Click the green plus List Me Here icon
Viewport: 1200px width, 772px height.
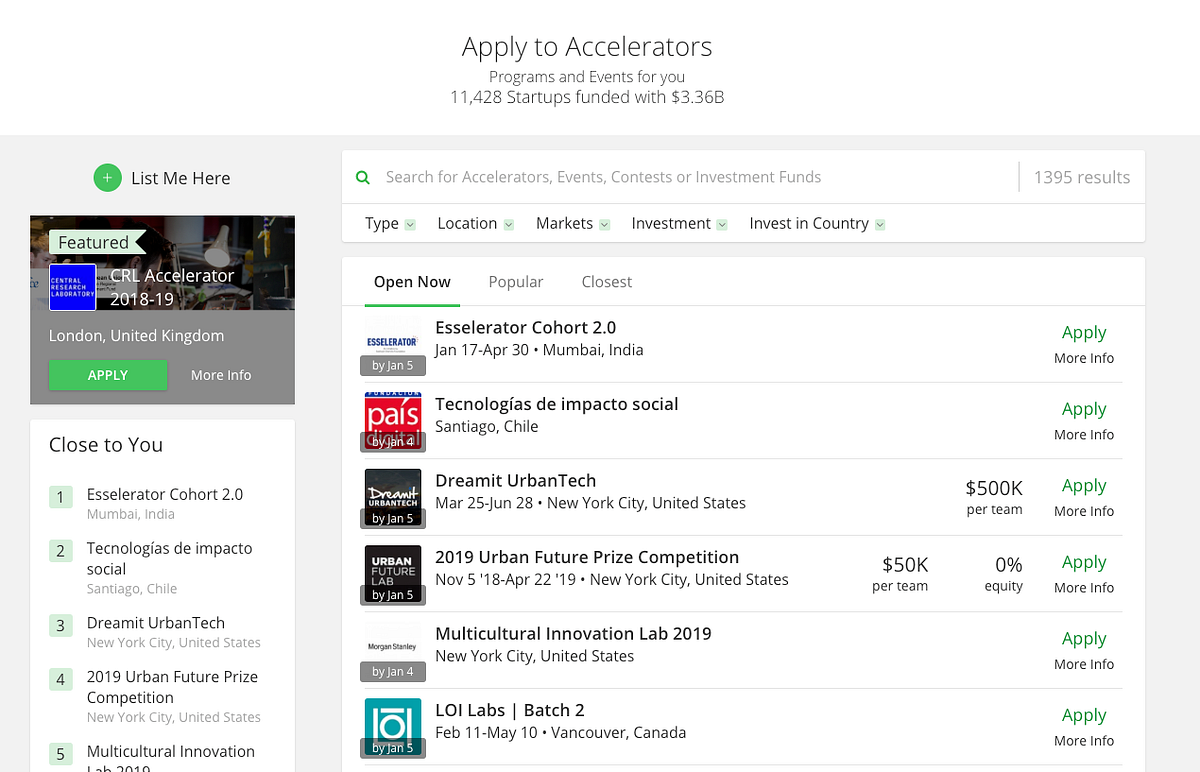107,178
